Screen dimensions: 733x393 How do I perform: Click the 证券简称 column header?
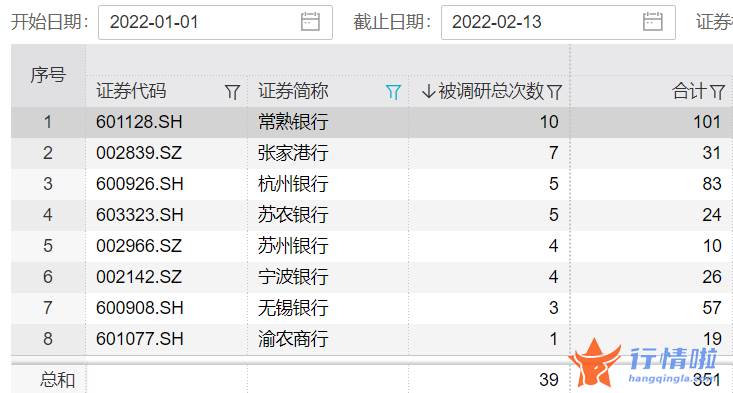(293, 91)
